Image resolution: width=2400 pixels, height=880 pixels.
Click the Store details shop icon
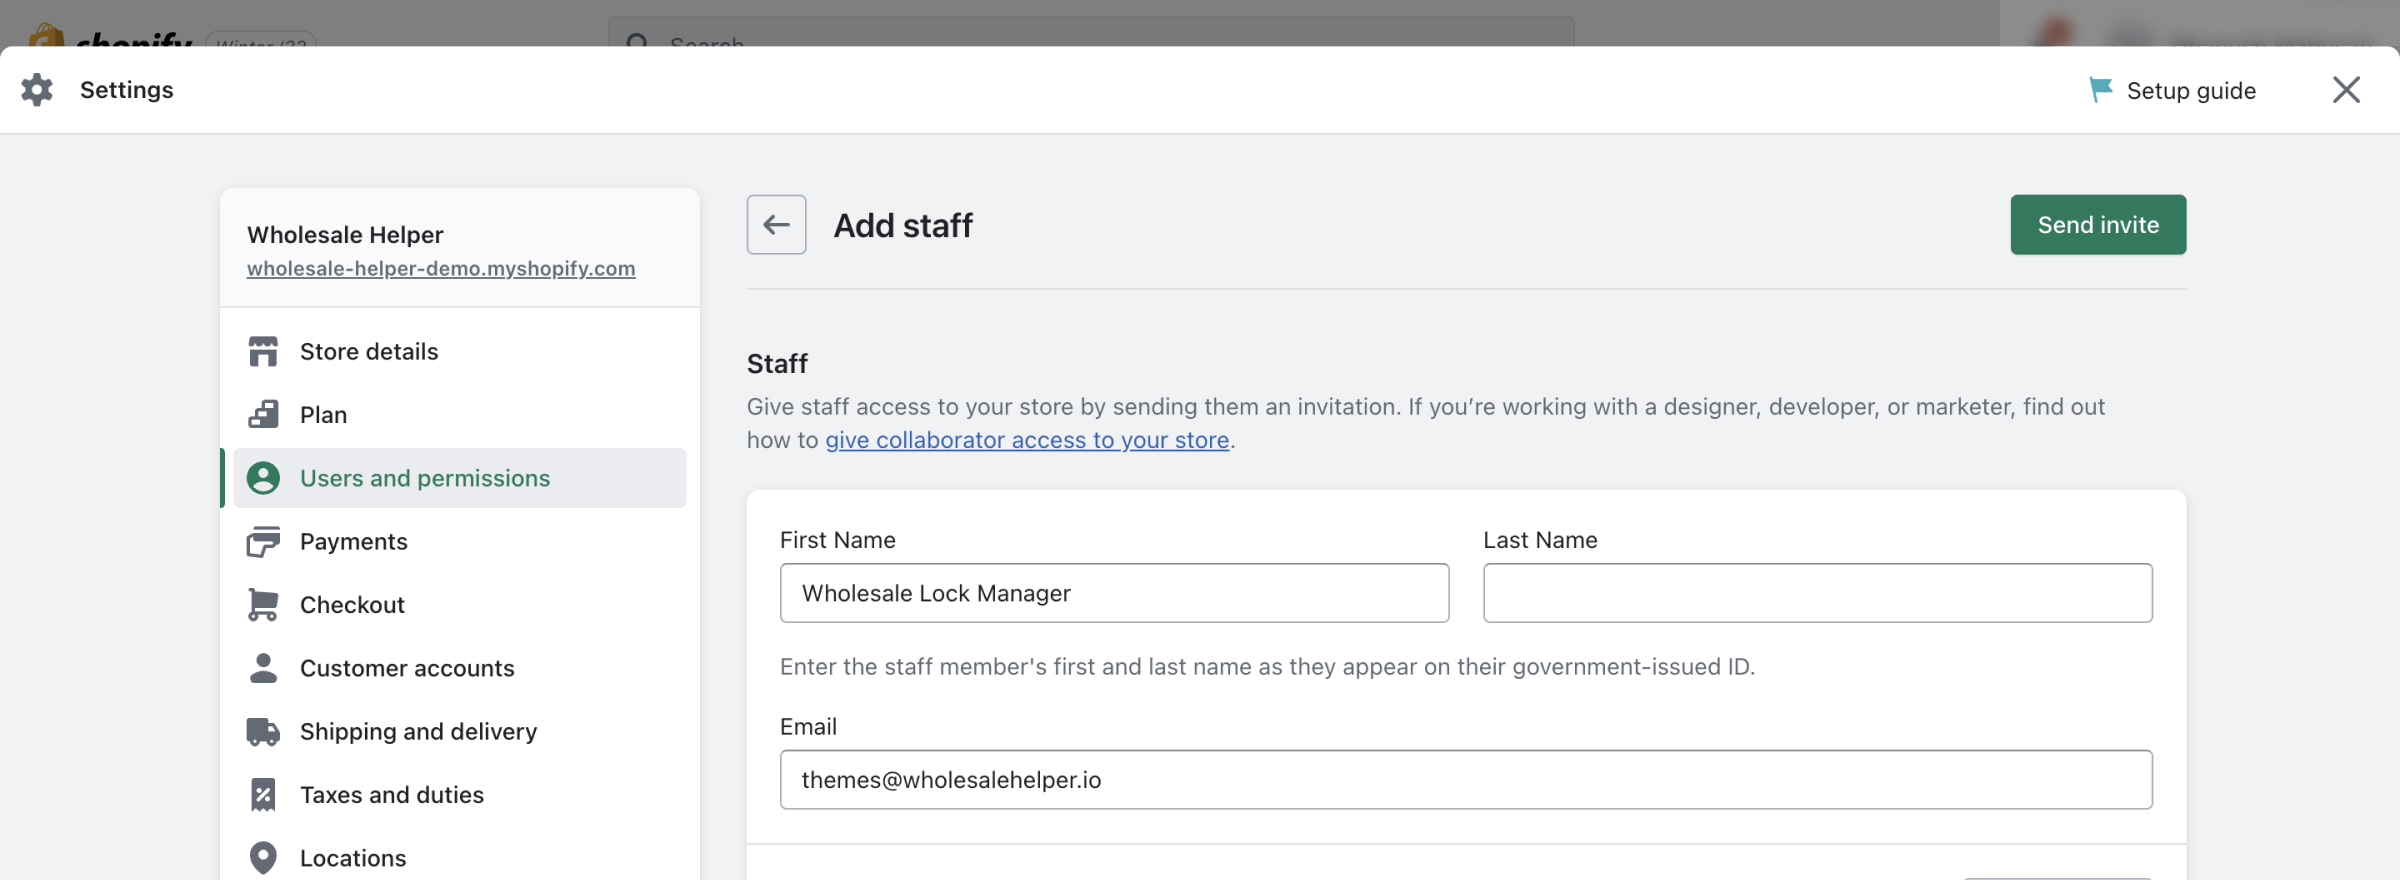tap(263, 352)
